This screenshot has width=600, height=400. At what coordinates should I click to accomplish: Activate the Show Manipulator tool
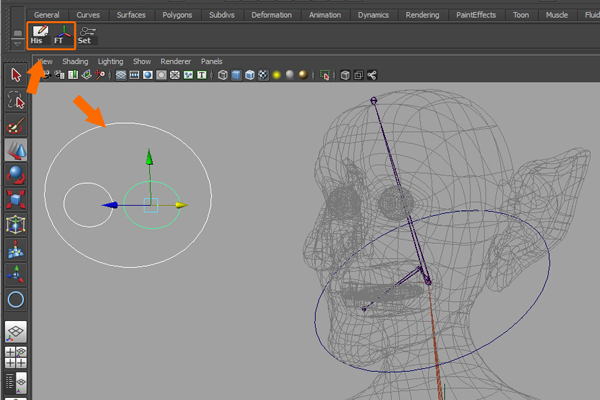click(x=16, y=274)
